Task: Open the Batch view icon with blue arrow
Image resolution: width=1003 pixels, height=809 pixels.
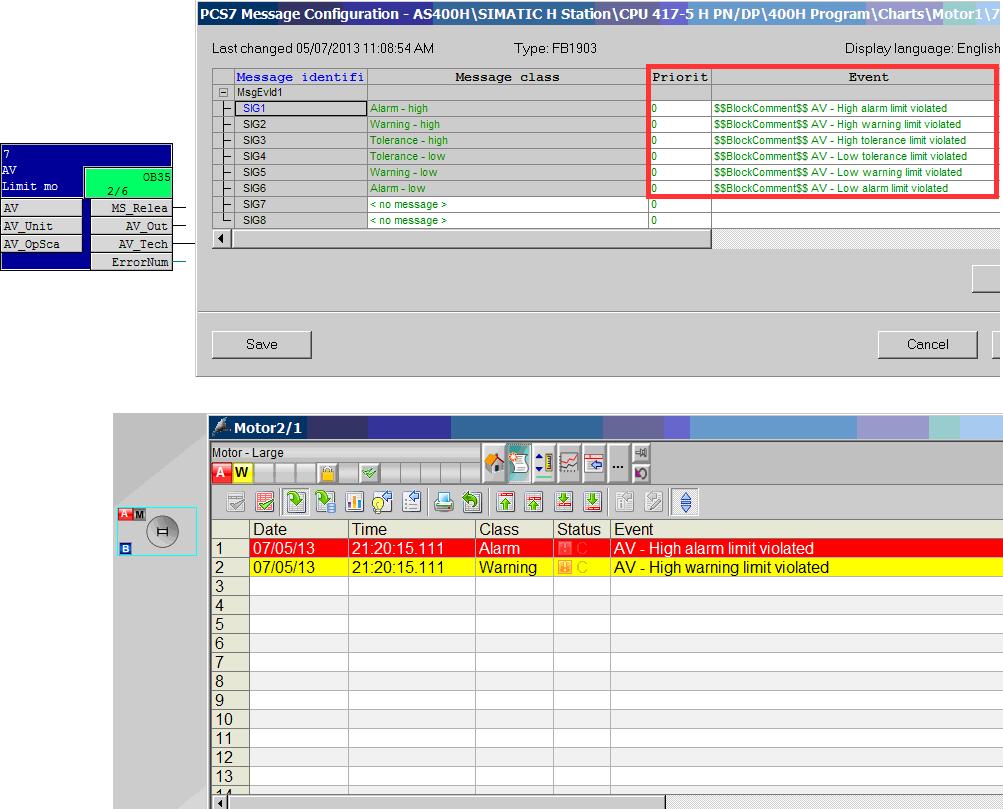Action: click(593, 462)
